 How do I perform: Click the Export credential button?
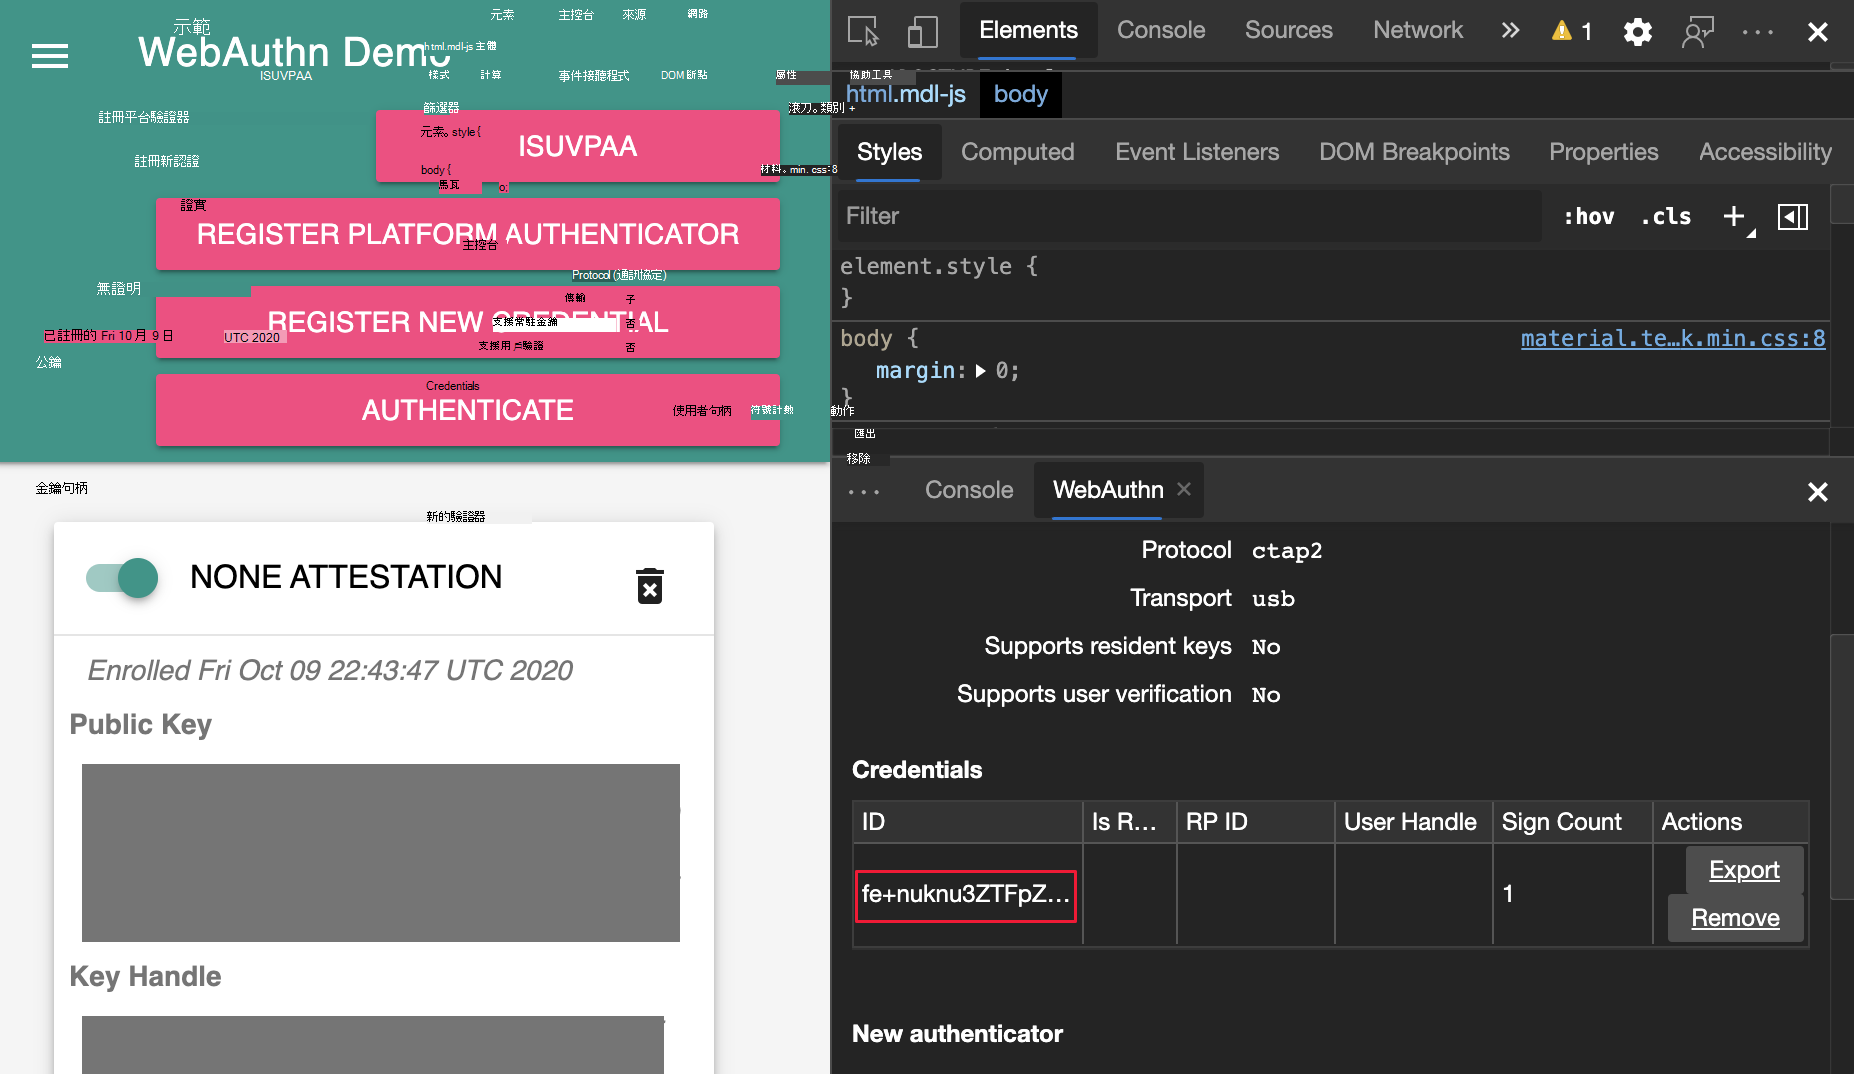[1744, 870]
